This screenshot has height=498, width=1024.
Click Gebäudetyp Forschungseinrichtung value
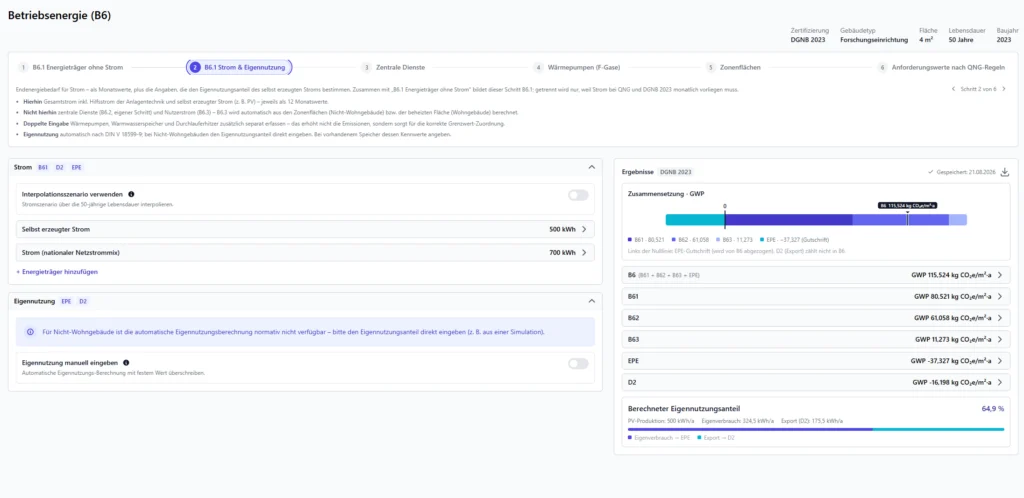point(874,40)
